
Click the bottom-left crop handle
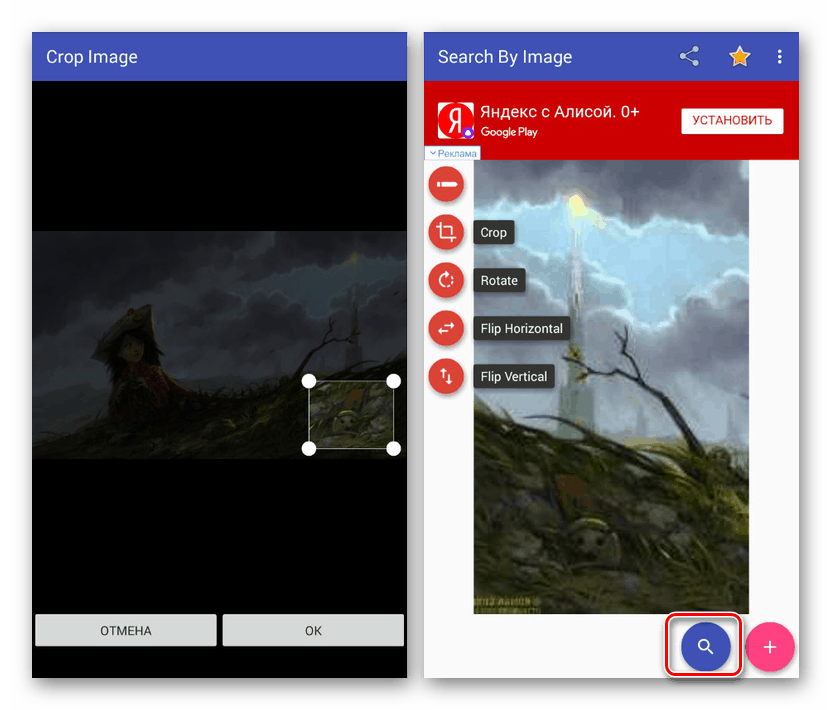click(x=309, y=449)
